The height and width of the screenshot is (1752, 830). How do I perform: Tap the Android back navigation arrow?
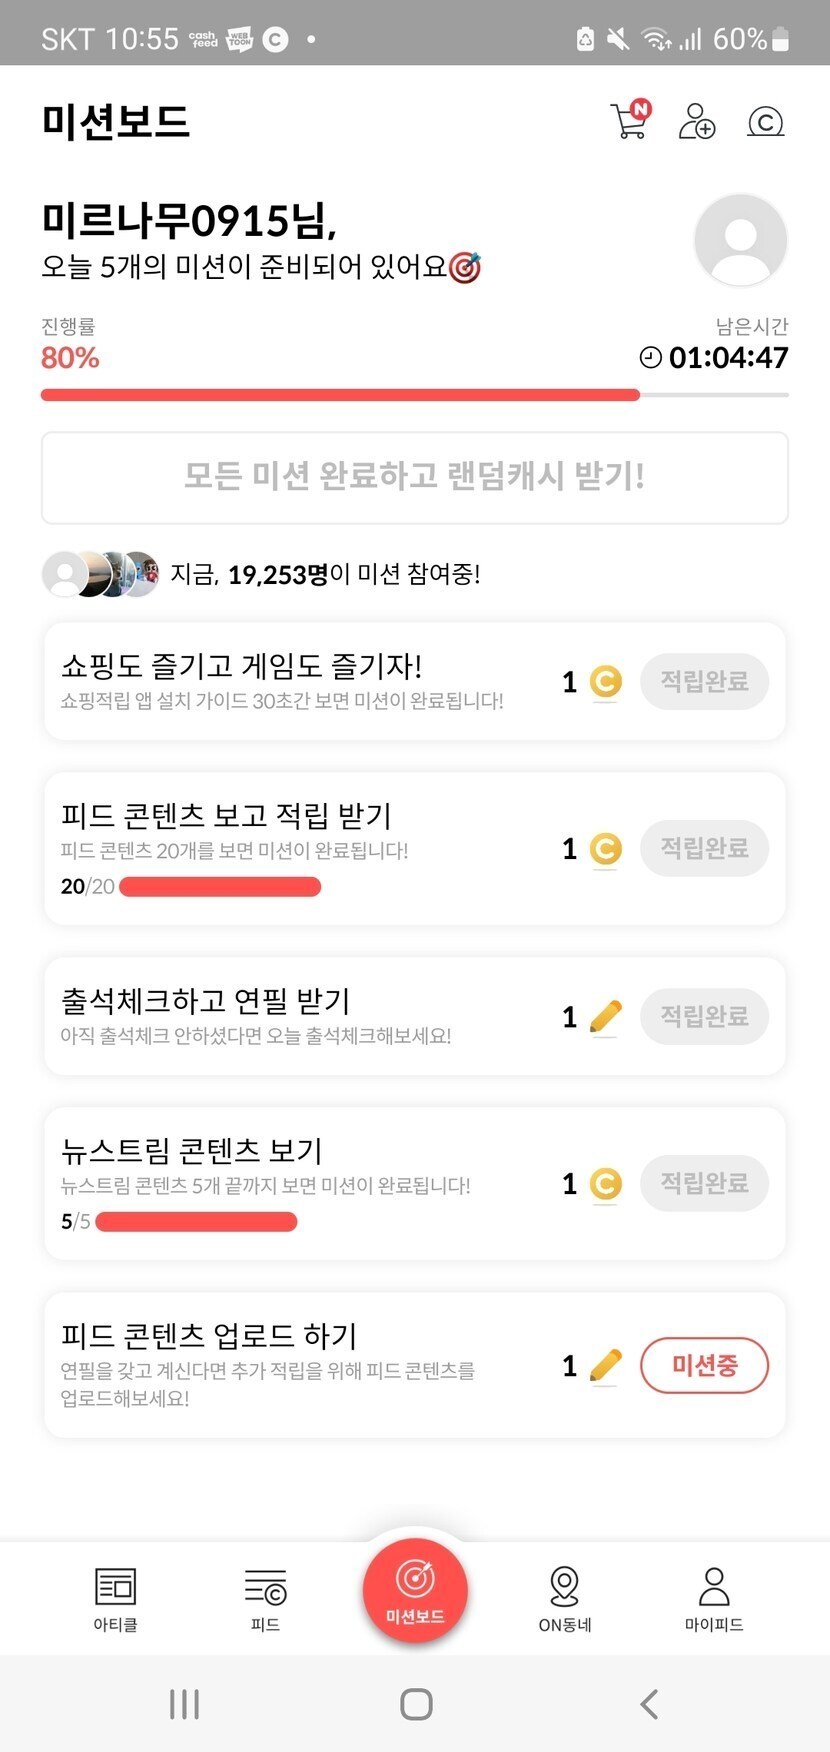click(649, 1704)
